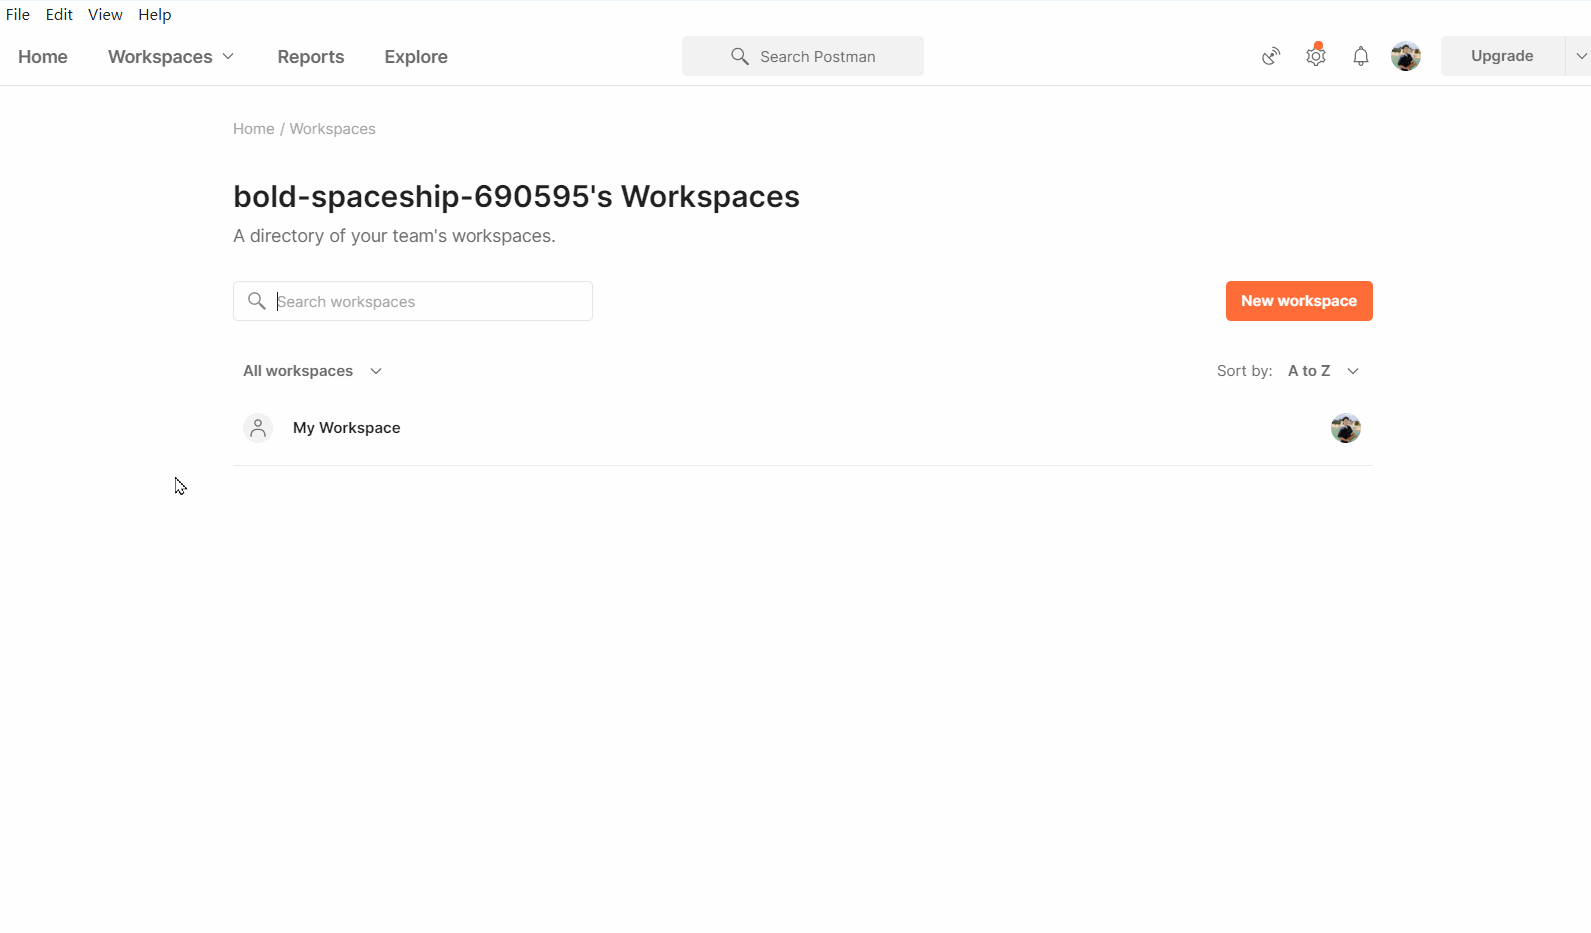Focus the Search workspaces input field
The width and height of the screenshot is (1591, 933).
(413, 301)
